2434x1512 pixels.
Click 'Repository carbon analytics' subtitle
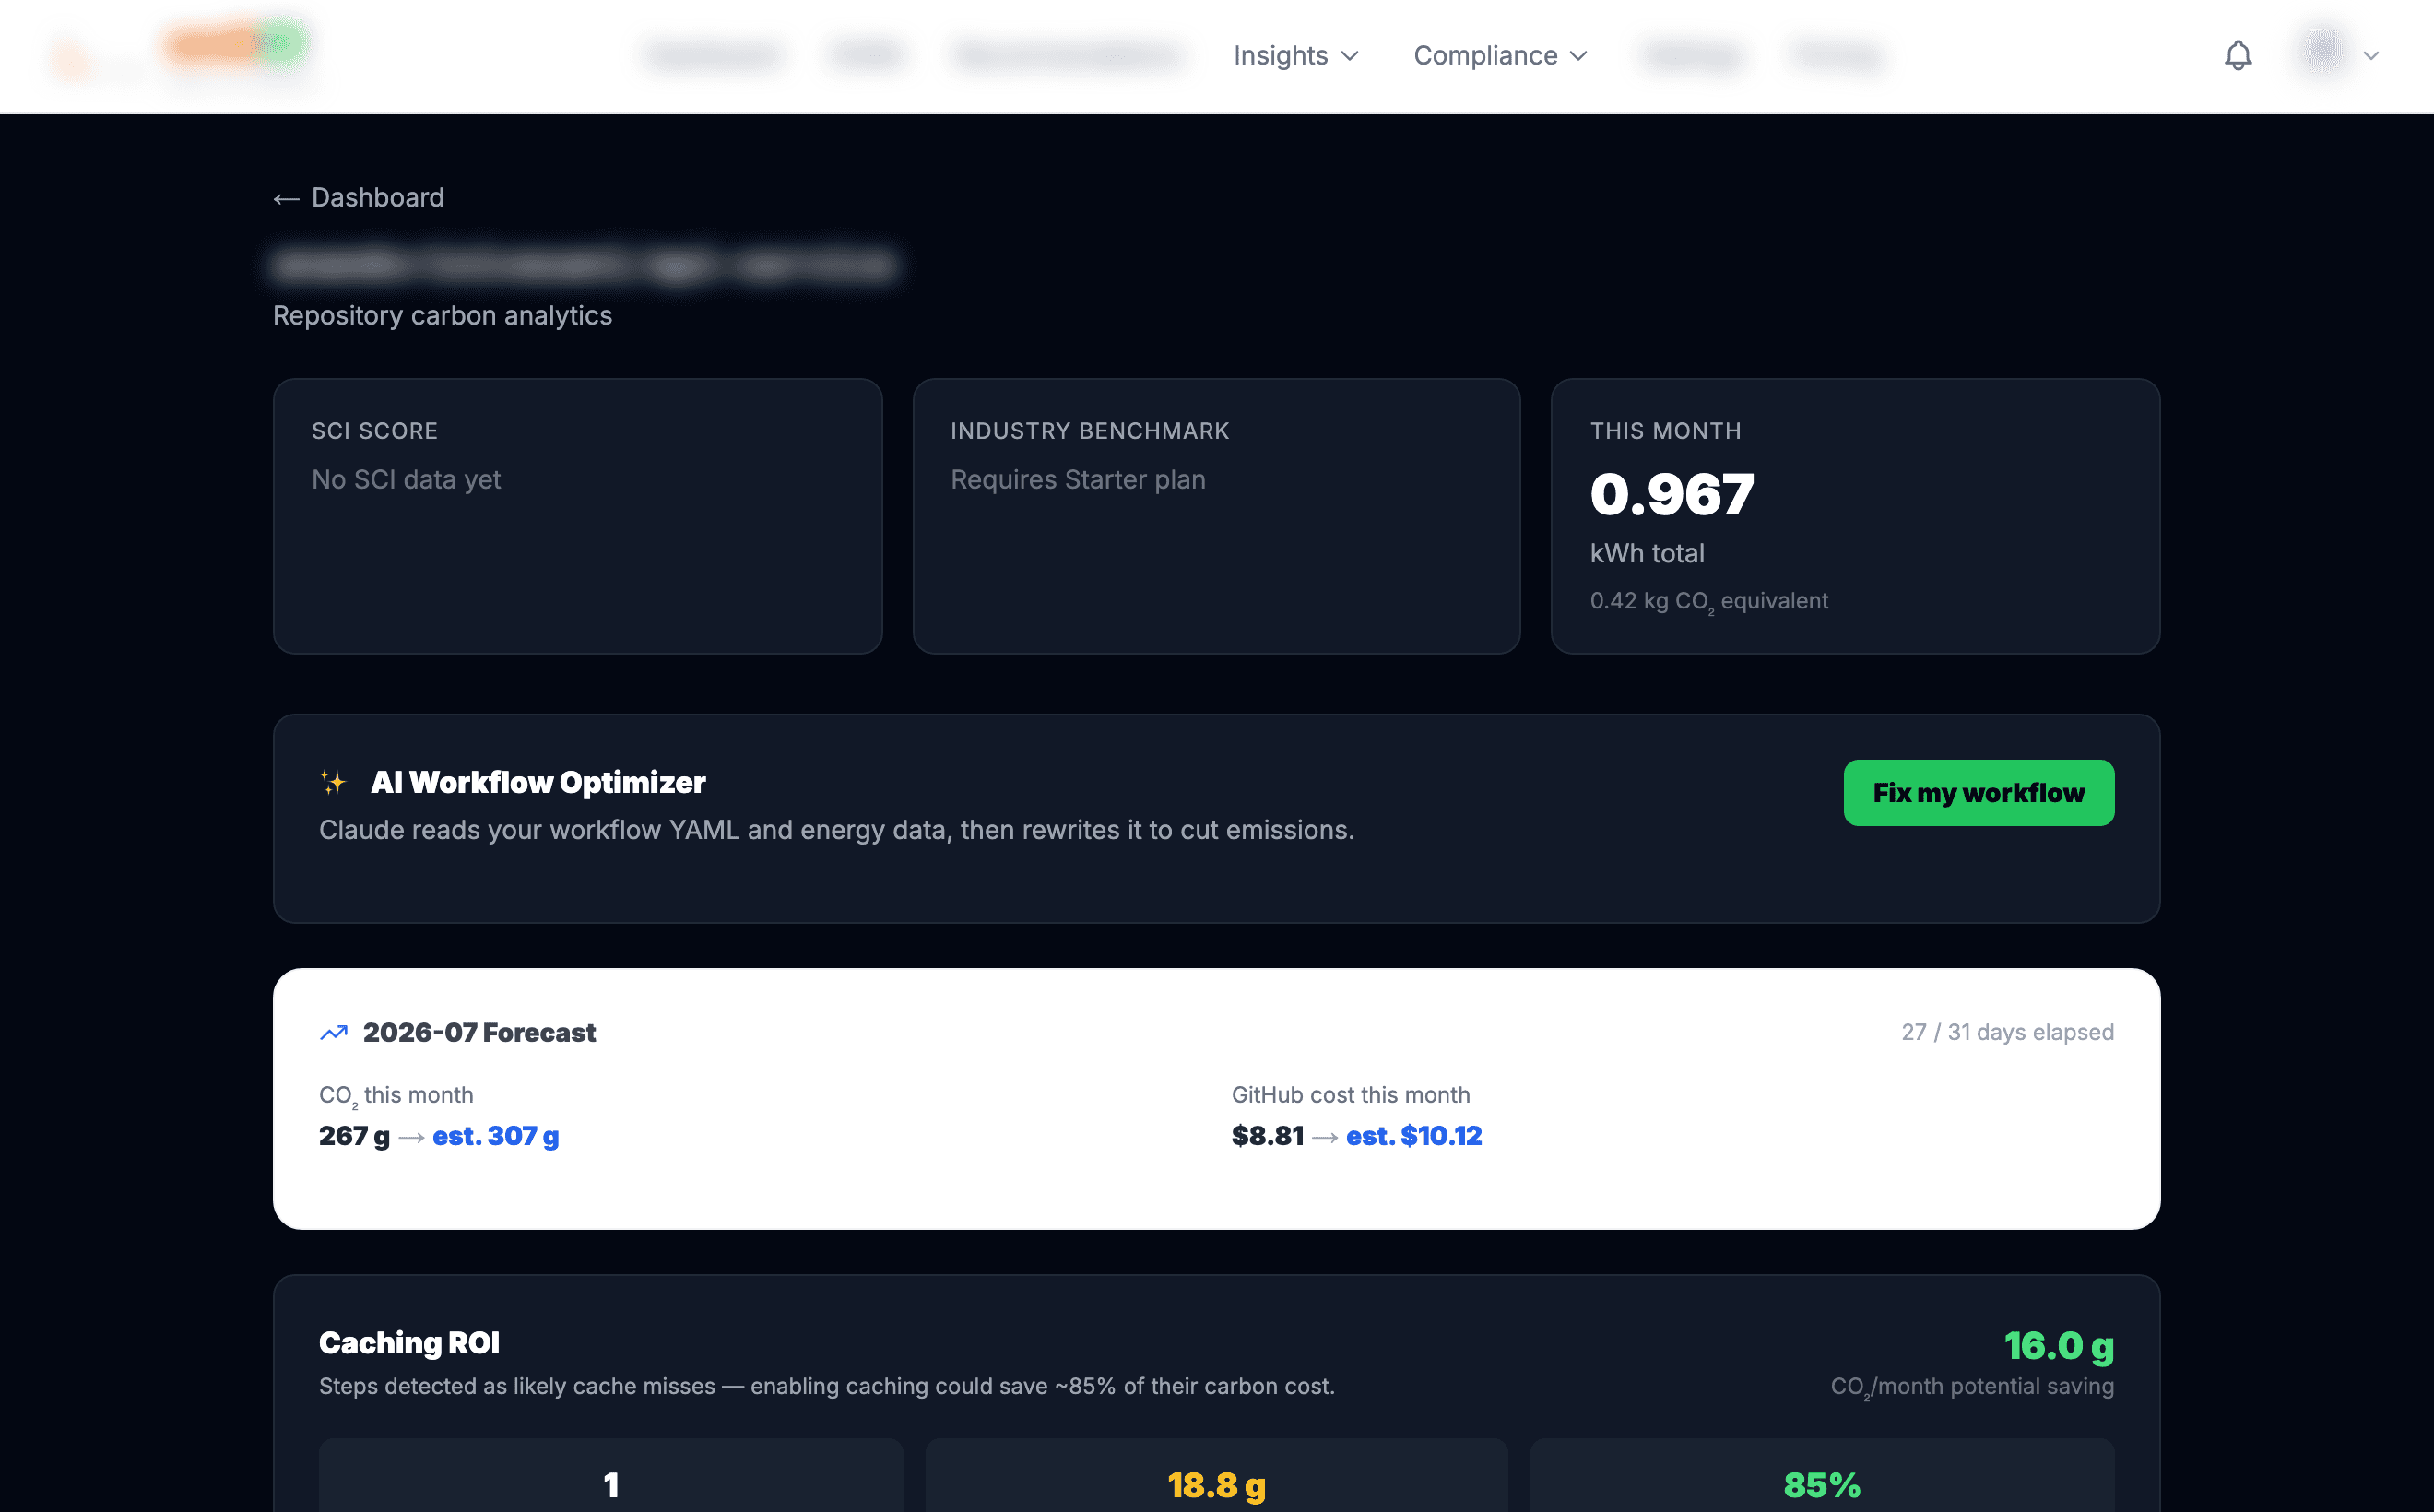(x=442, y=316)
